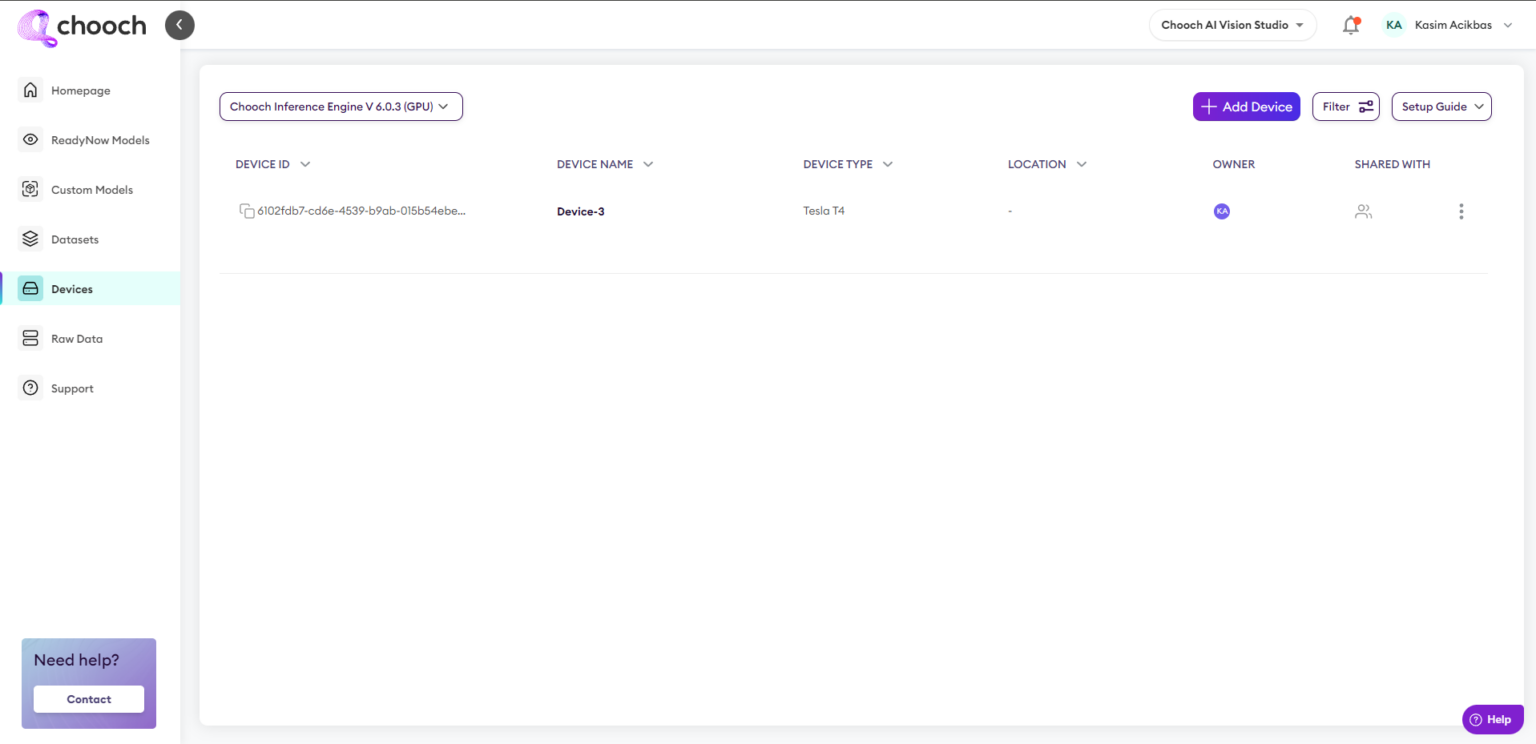Image resolution: width=1536 pixels, height=744 pixels.
Task: Sort by Location column chevron
Action: click(1081, 164)
